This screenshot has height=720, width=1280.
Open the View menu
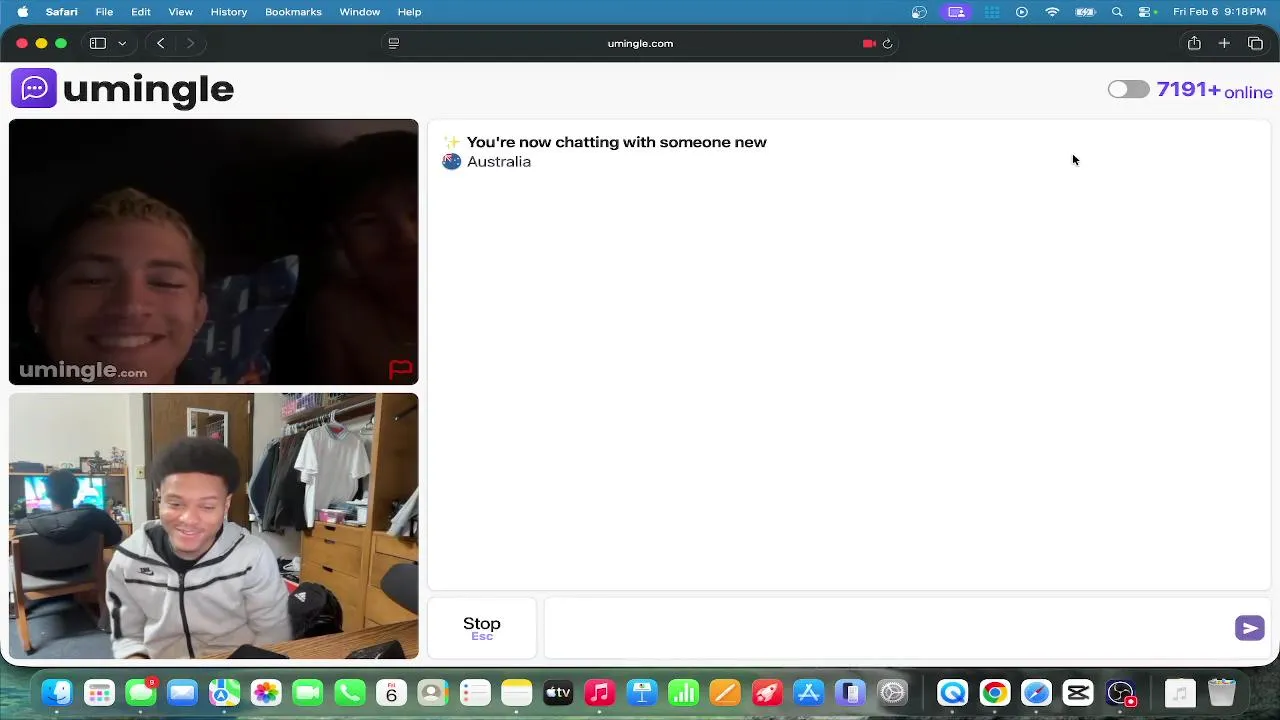(x=180, y=12)
